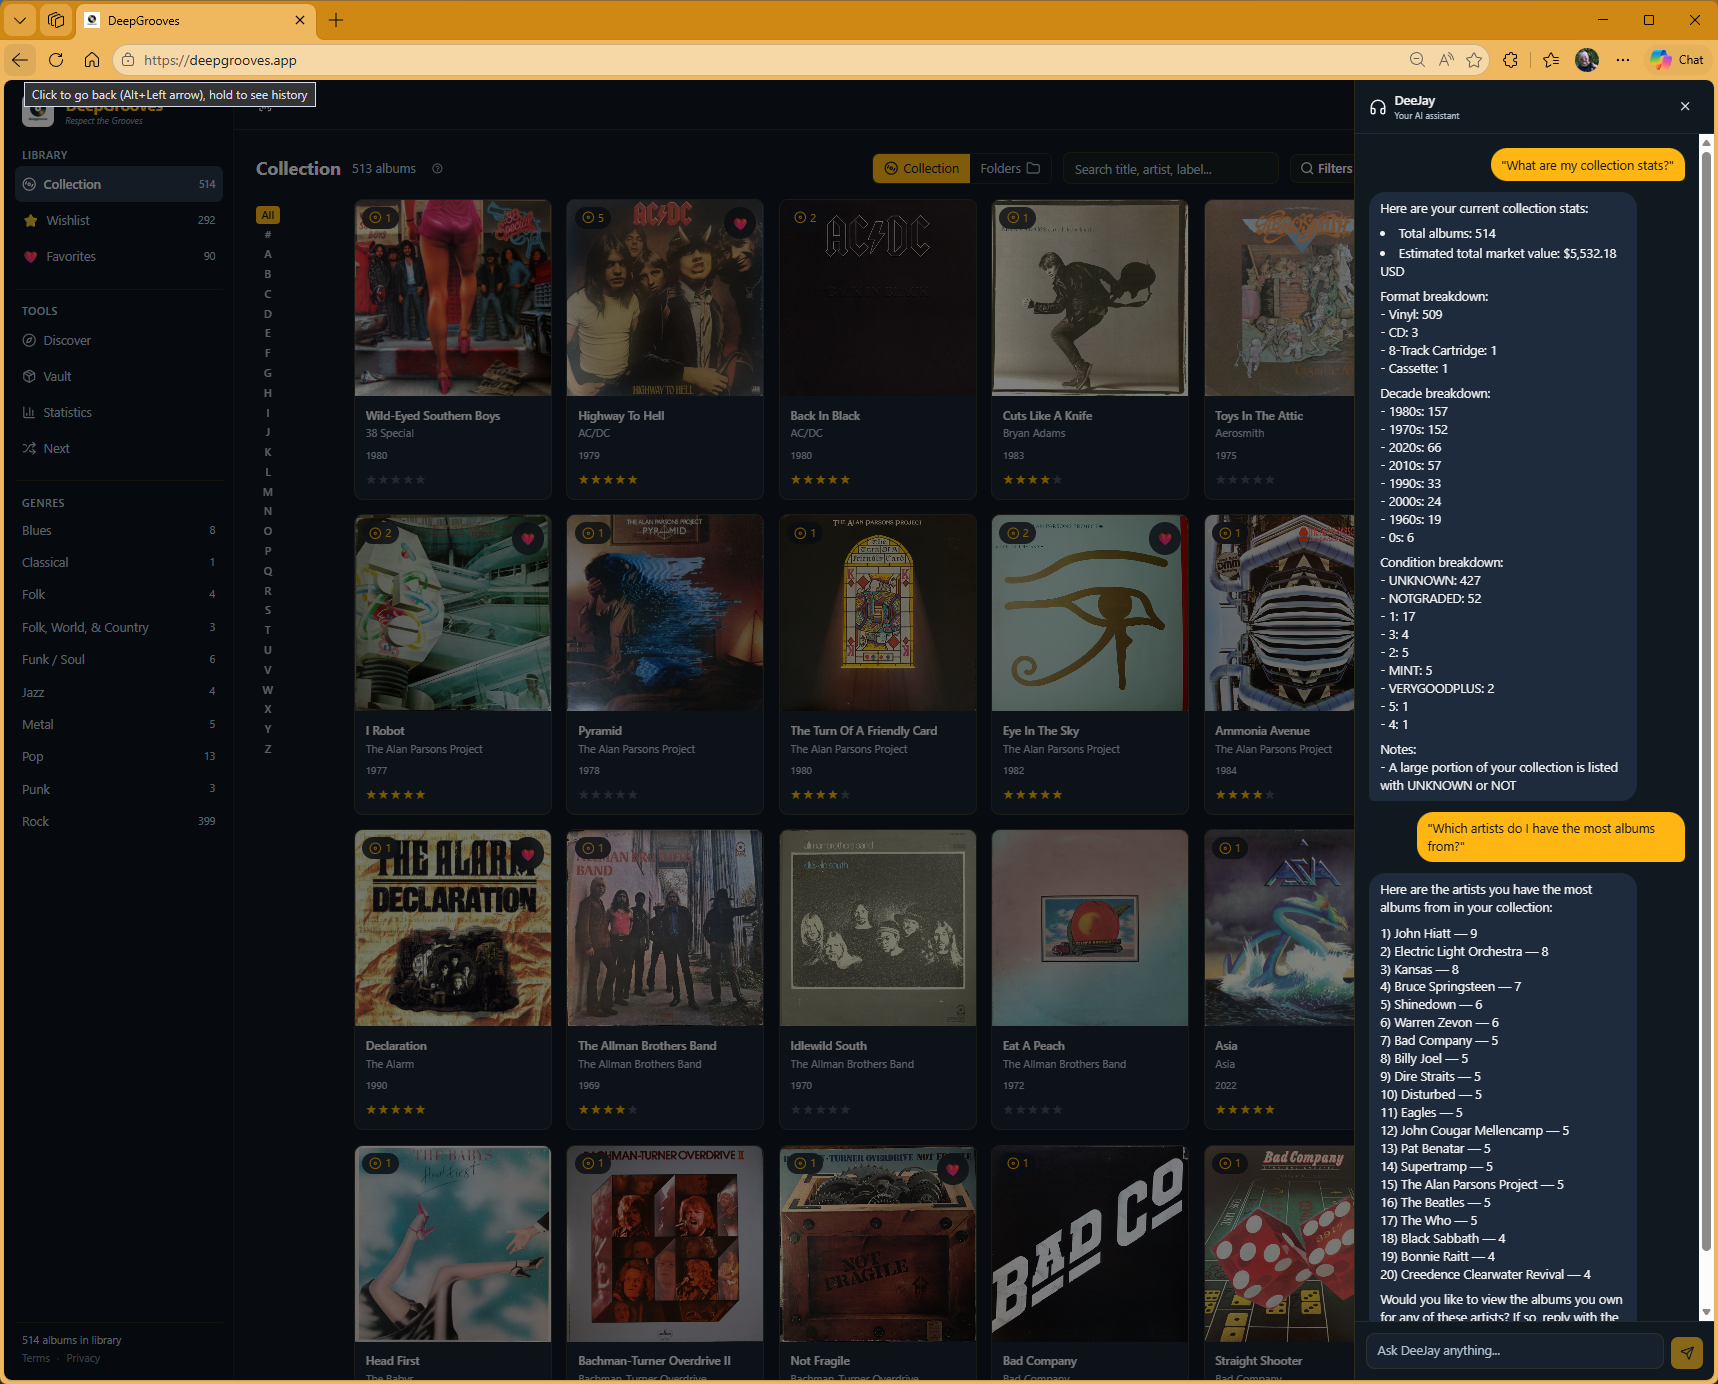Toggle favorite heart on I Robot
This screenshot has height=1384, width=1718.
tap(528, 538)
